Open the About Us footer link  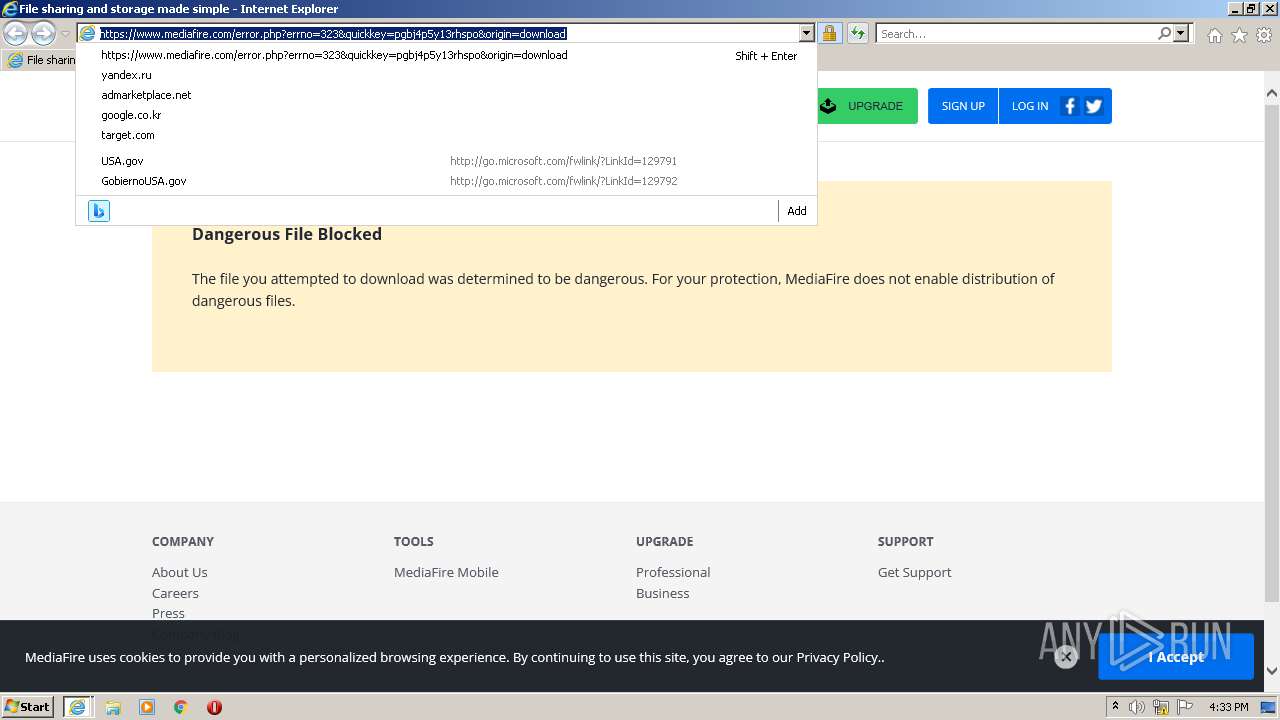(180, 572)
